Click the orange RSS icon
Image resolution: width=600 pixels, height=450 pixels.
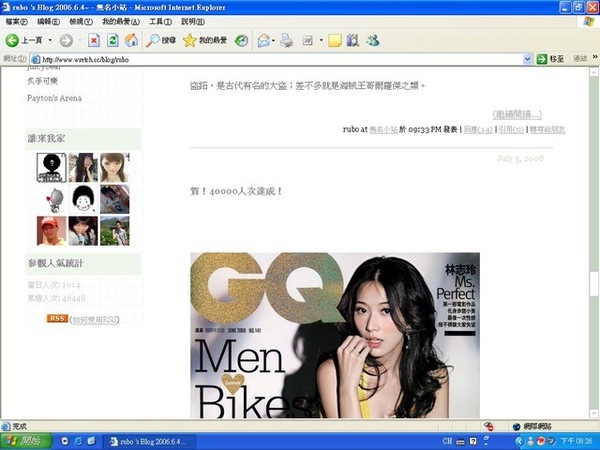tap(57, 318)
